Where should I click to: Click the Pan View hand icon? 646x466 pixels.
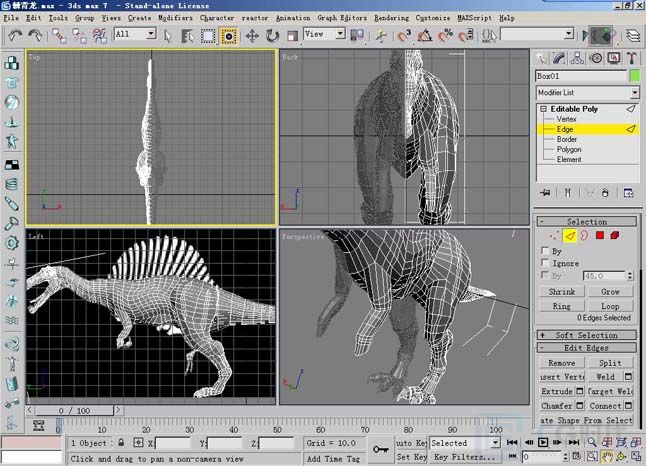[606, 457]
